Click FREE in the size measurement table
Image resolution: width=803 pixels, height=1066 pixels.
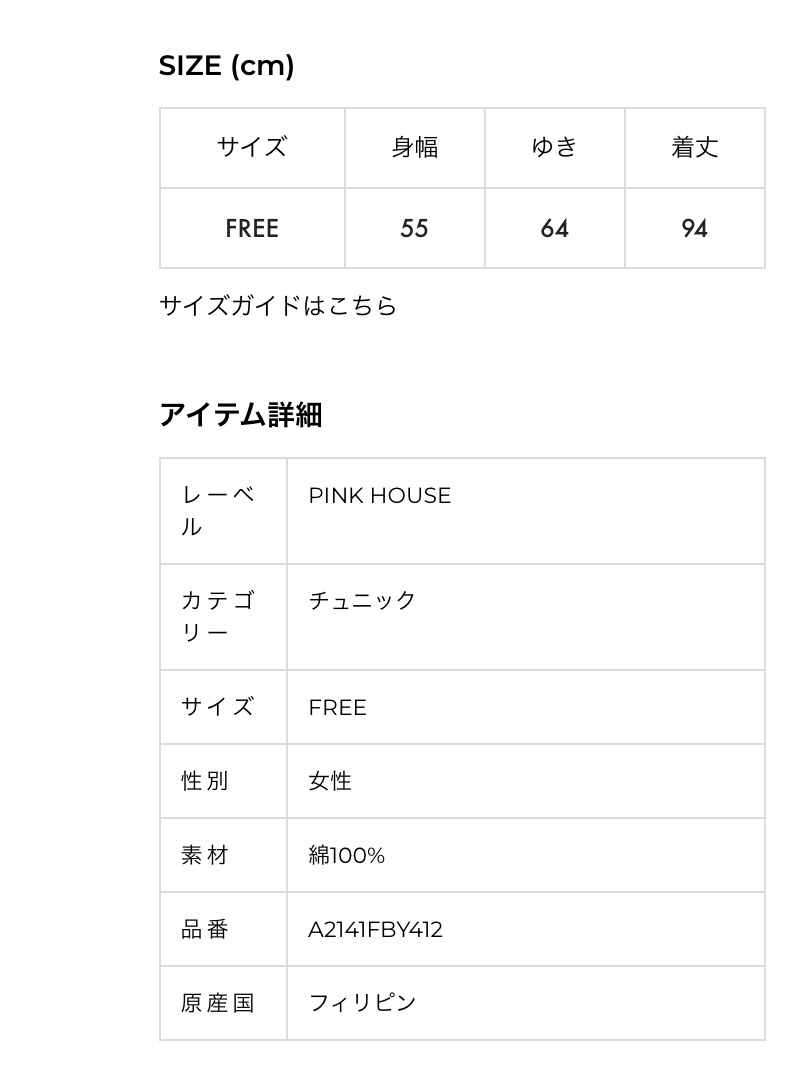click(x=252, y=228)
